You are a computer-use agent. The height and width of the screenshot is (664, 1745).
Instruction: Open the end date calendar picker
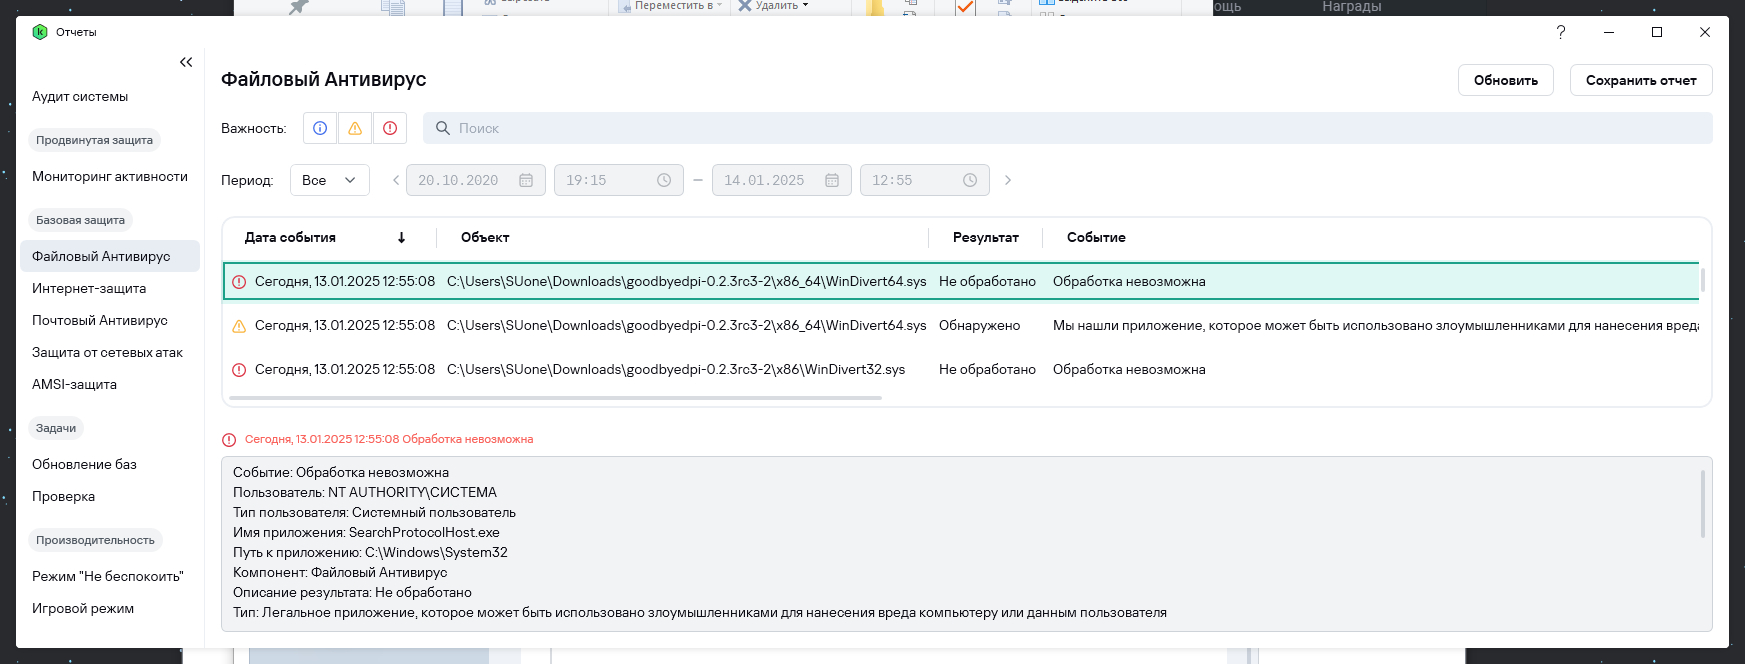[832, 180]
